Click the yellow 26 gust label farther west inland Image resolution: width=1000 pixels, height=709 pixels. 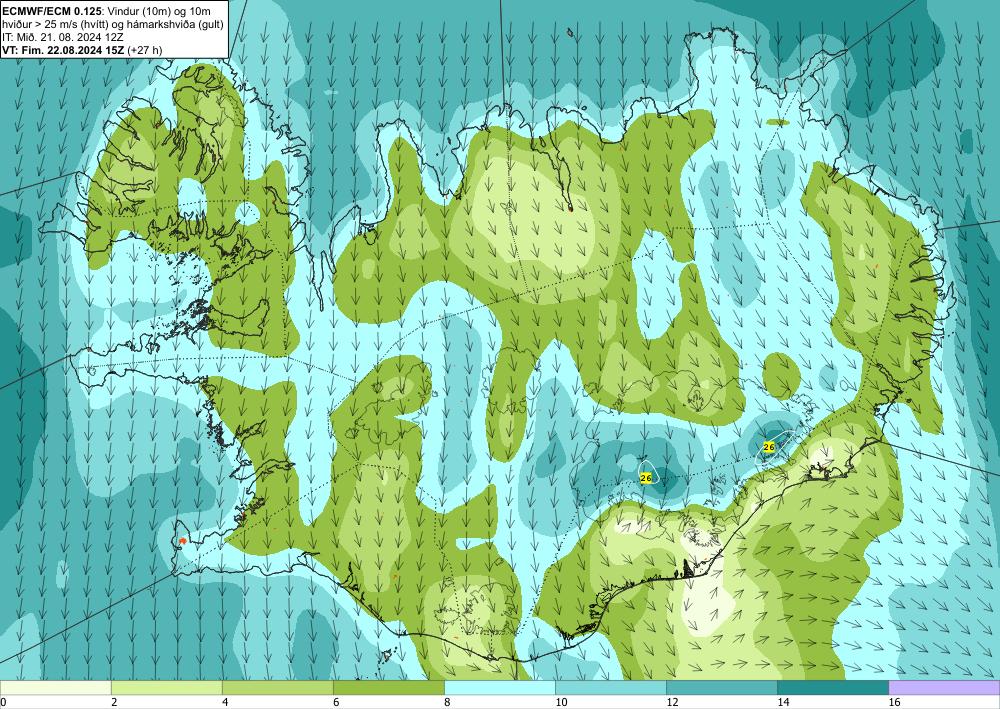645,478
